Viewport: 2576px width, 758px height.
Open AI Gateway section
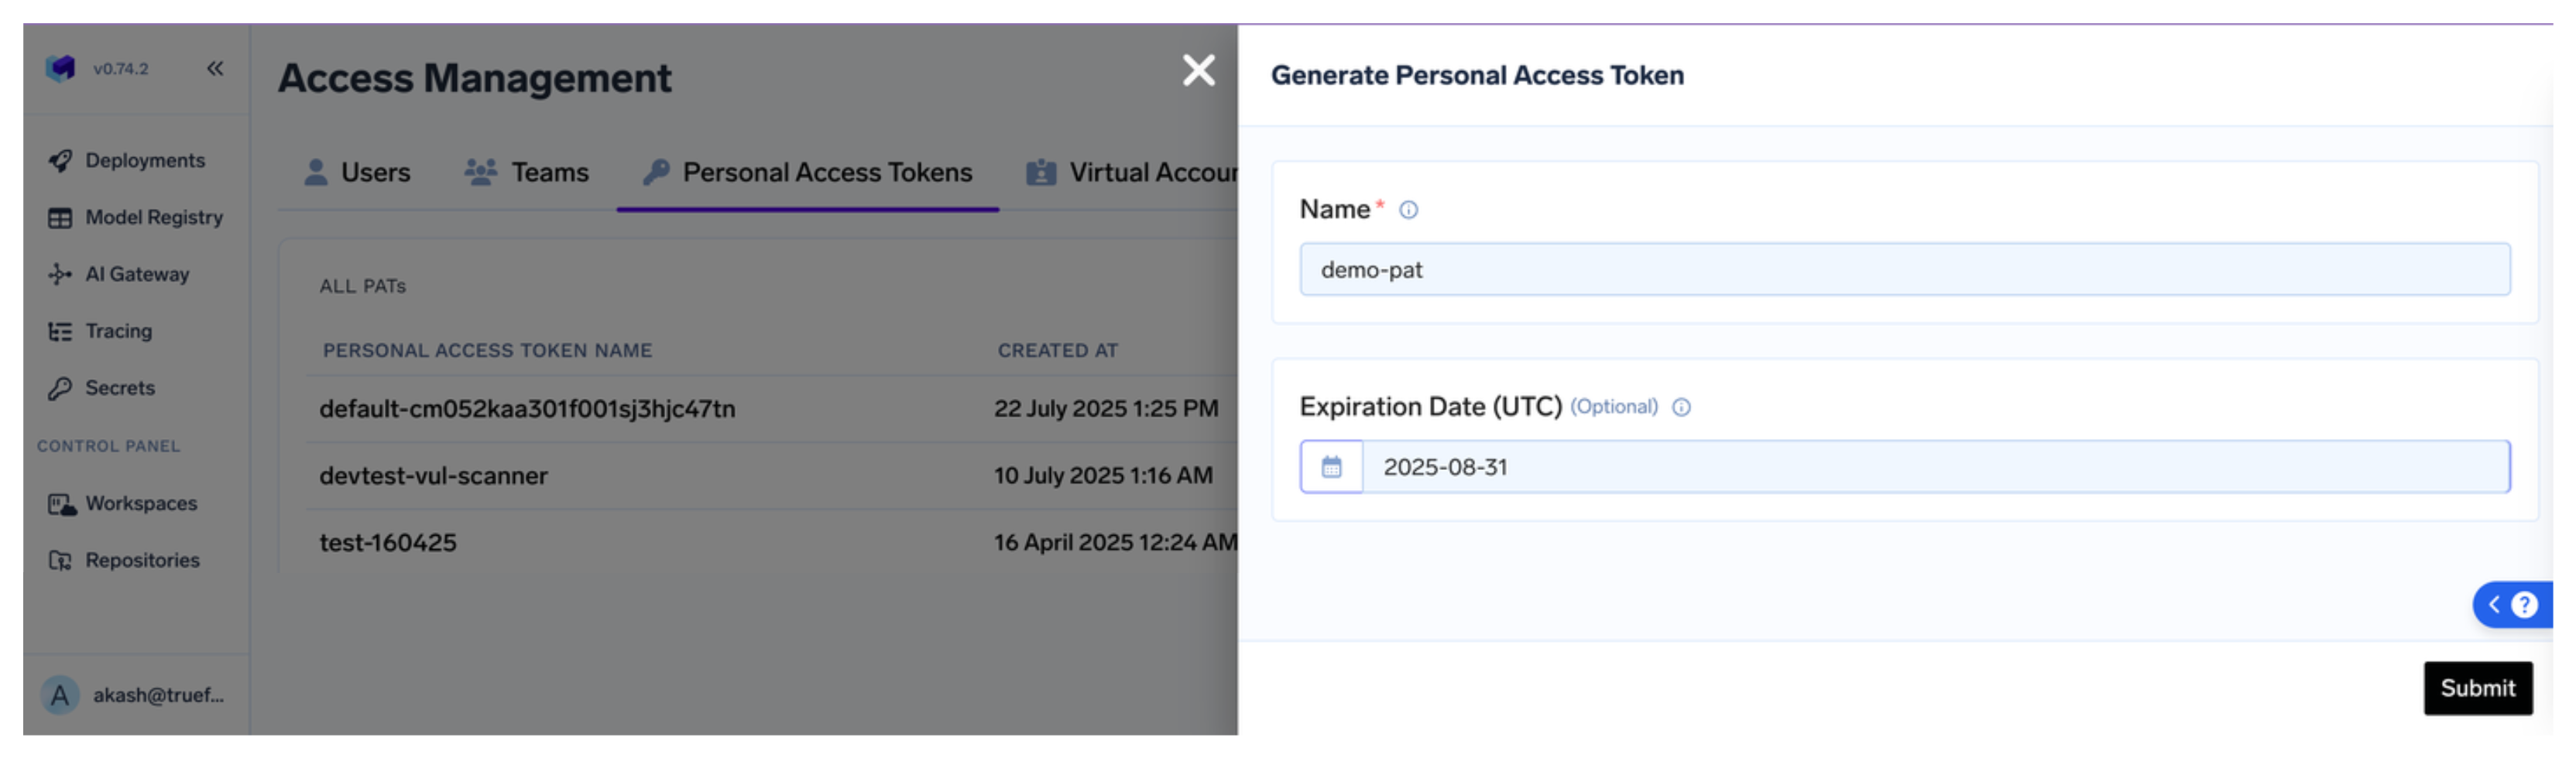(136, 275)
